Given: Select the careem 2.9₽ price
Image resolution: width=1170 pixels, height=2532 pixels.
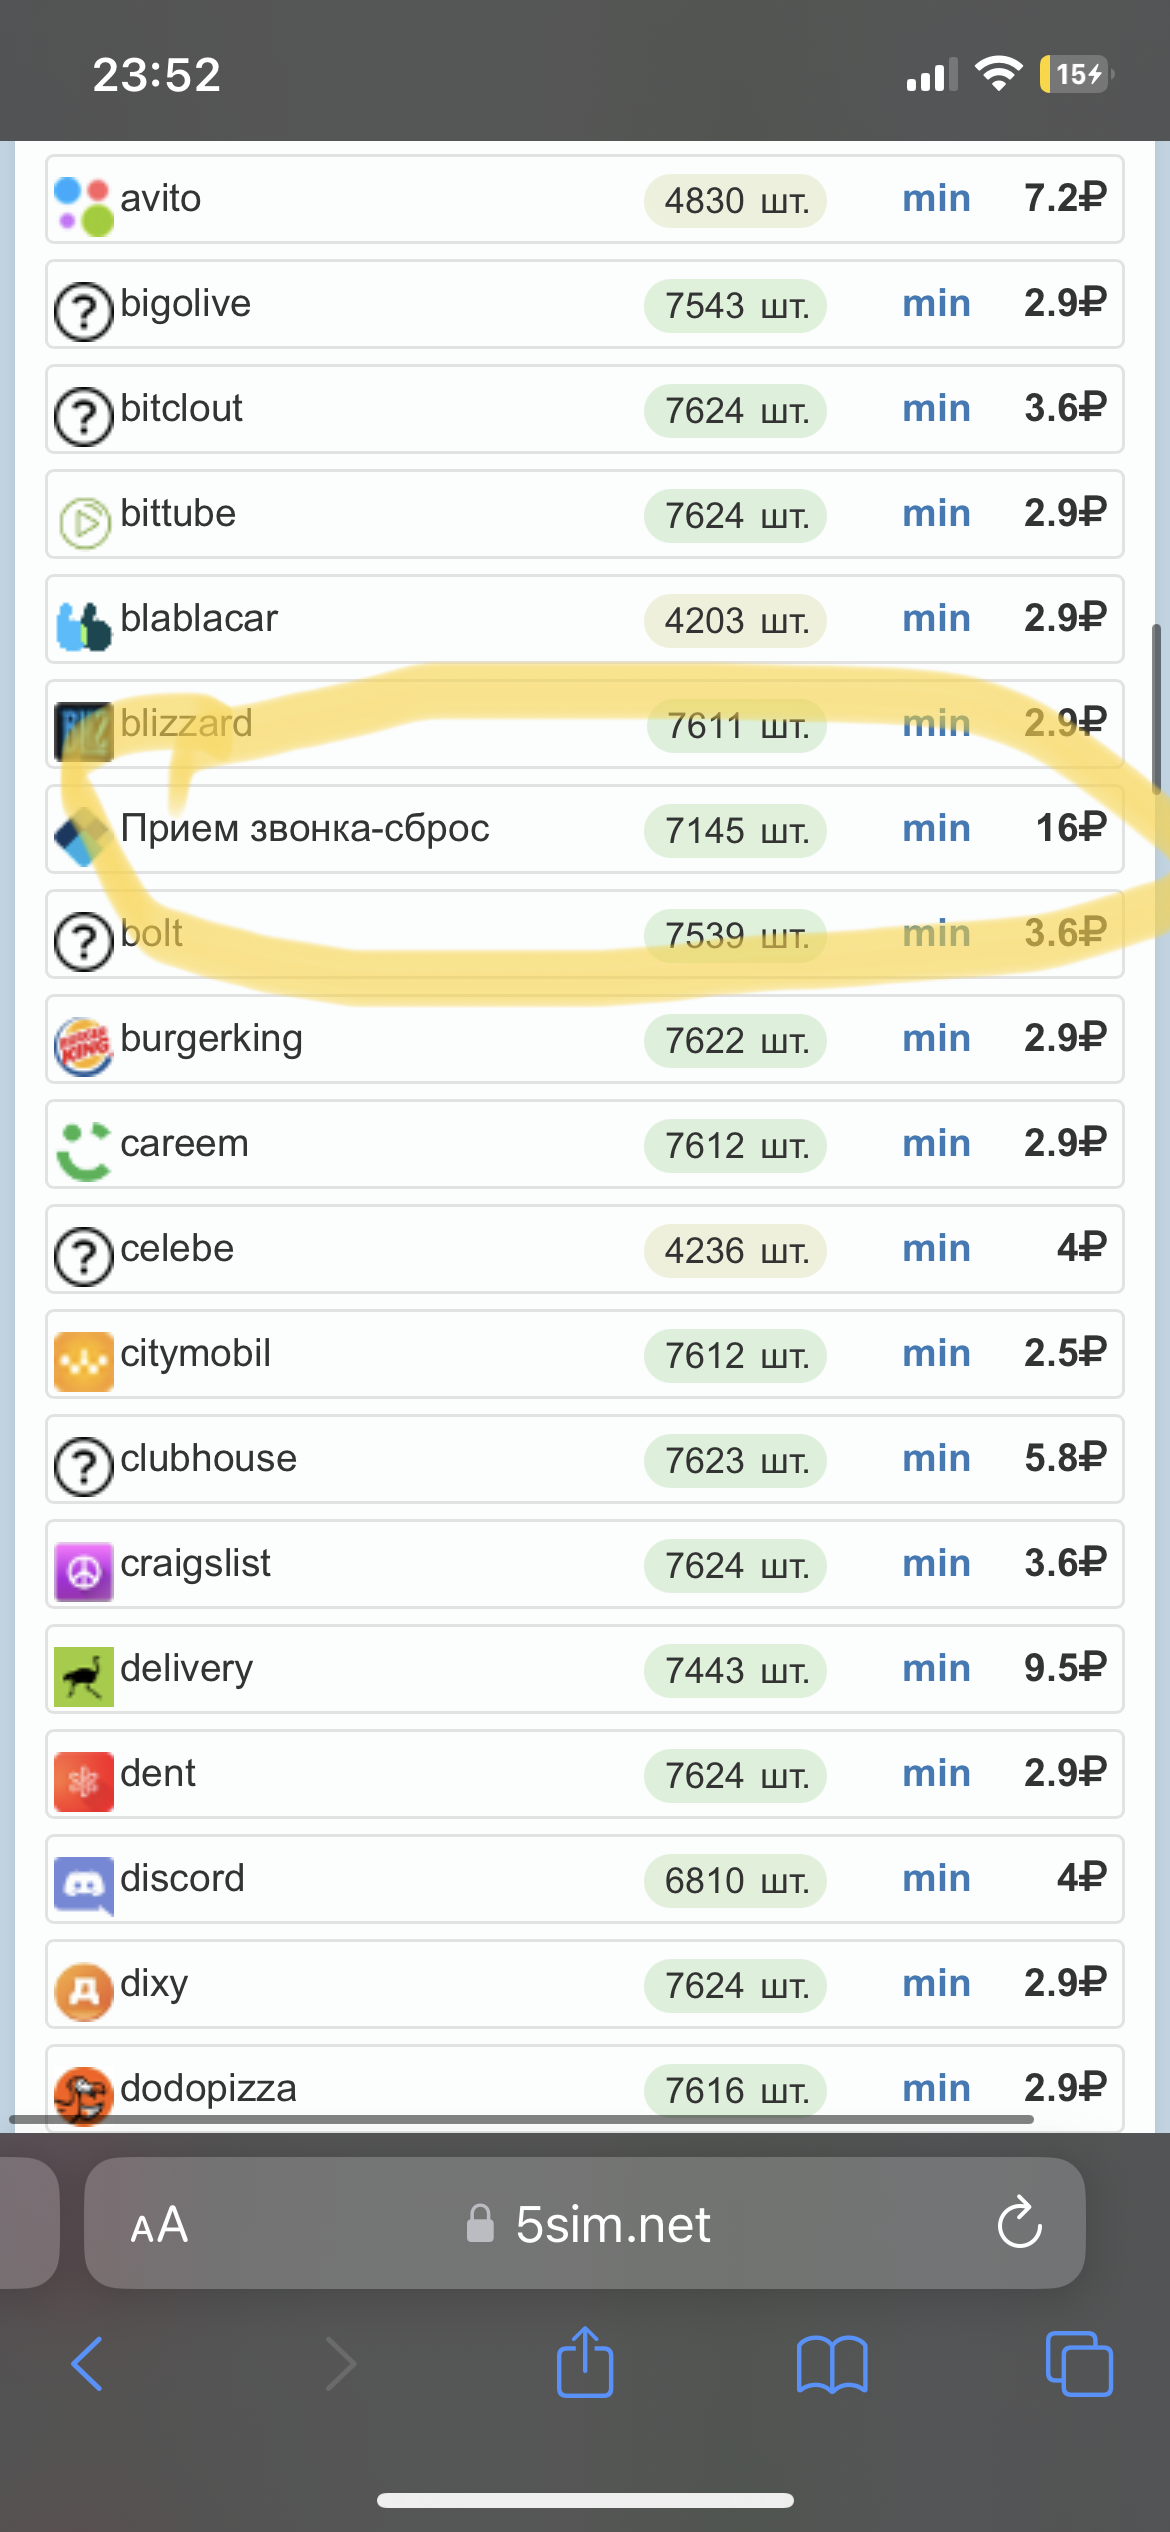Looking at the screenshot, I should [1065, 1143].
